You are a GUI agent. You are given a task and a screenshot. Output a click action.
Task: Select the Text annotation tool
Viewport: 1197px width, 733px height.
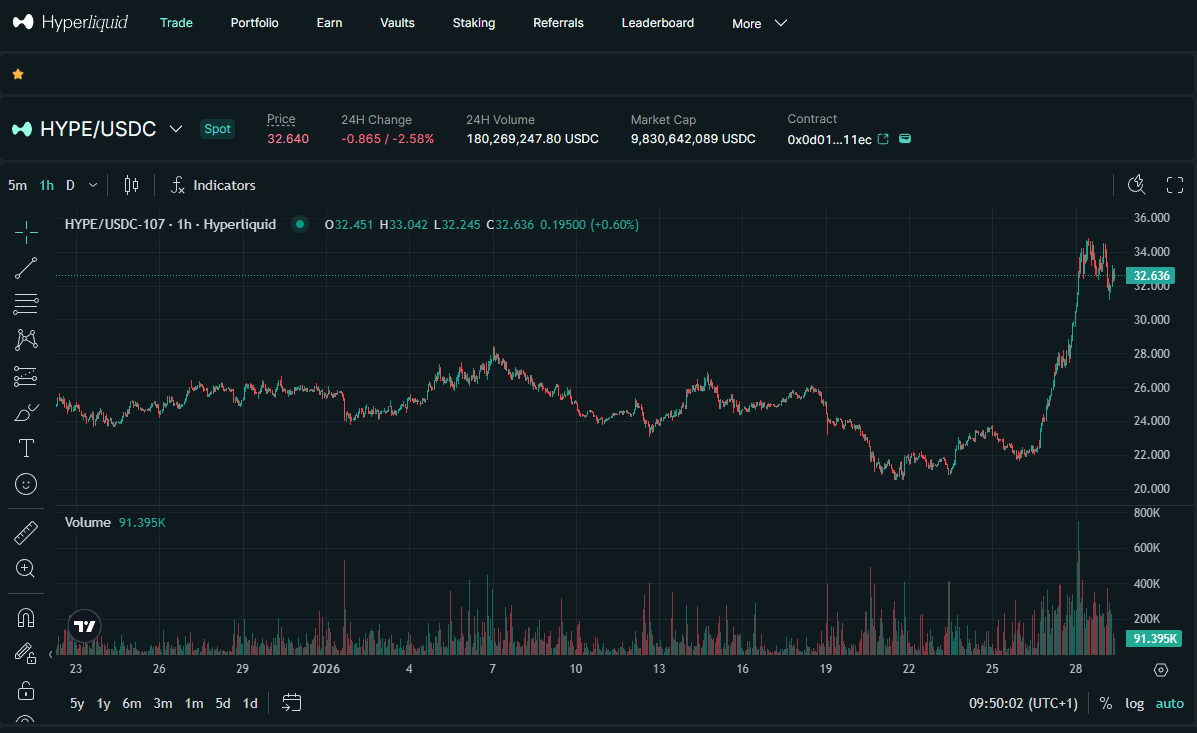point(26,448)
